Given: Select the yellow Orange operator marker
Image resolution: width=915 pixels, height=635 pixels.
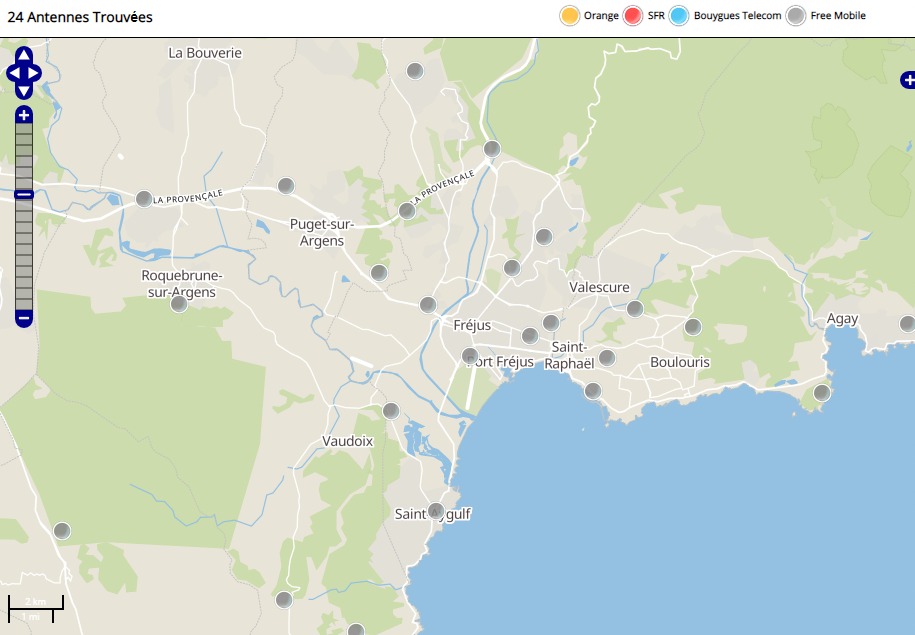Looking at the screenshot, I should (570, 16).
